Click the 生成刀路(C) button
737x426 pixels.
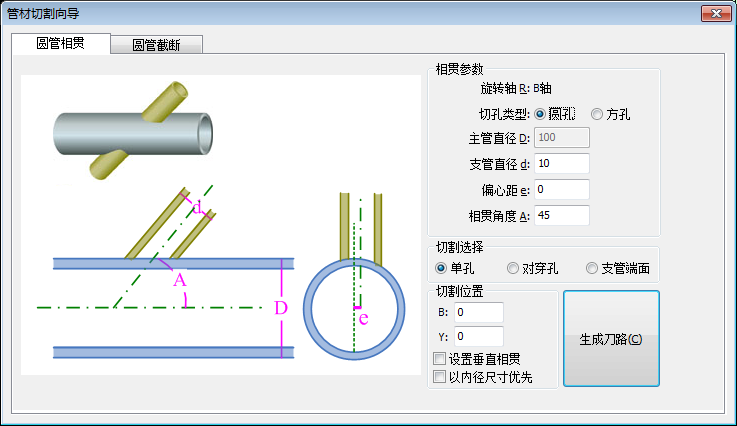tap(611, 339)
